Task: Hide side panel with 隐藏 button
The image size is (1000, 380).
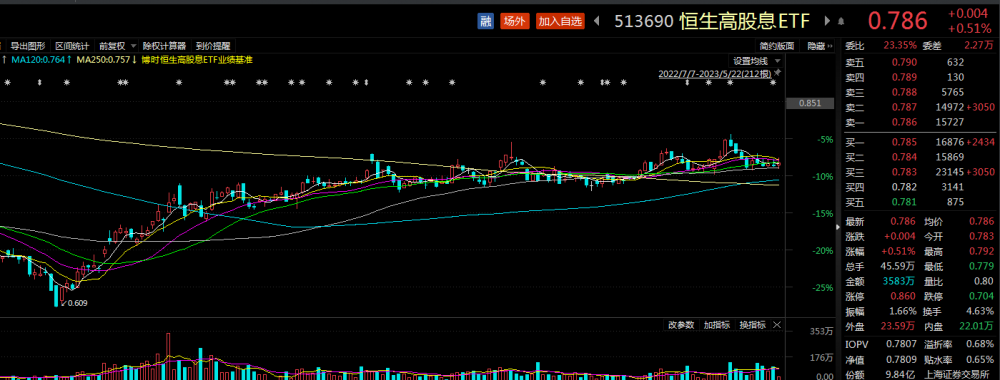Action: pyautogui.click(x=820, y=46)
